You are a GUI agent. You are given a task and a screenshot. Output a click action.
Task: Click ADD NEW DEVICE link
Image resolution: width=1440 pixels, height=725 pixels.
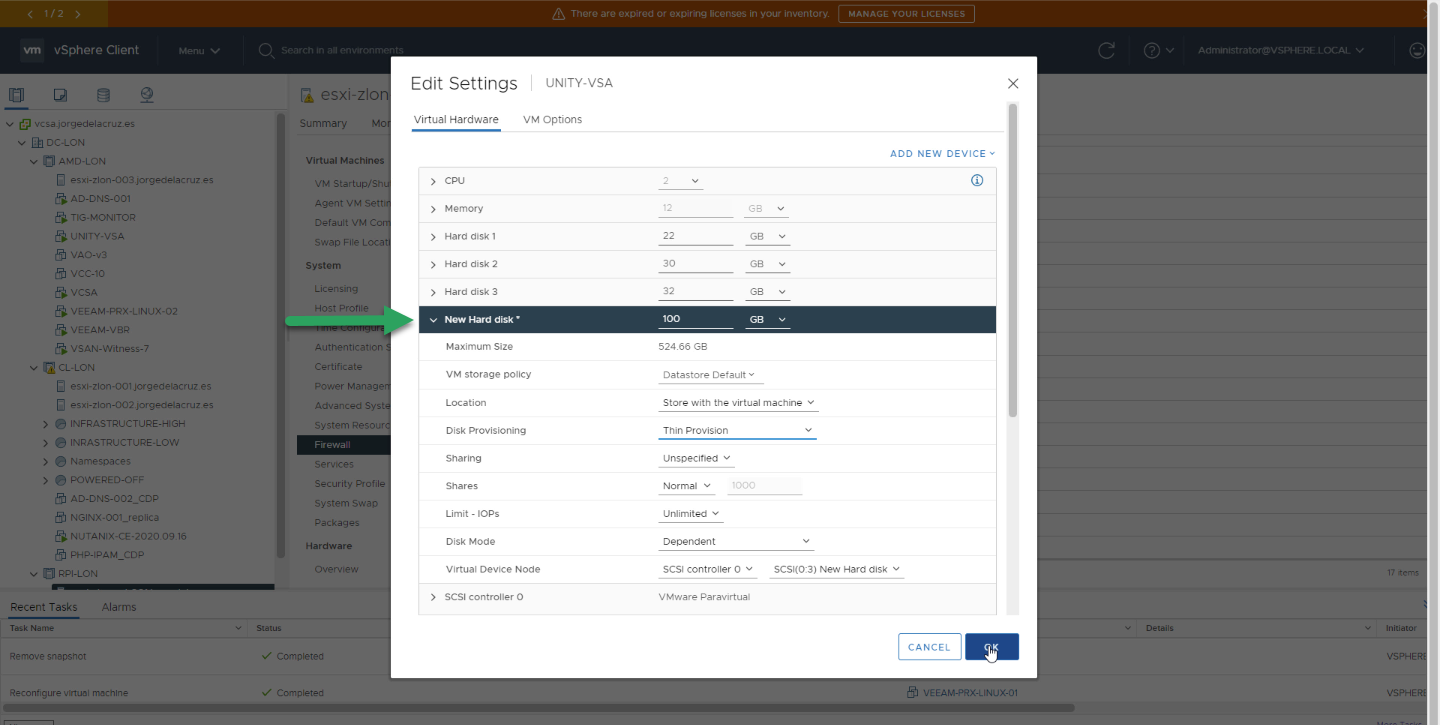click(x=943, y=154)
